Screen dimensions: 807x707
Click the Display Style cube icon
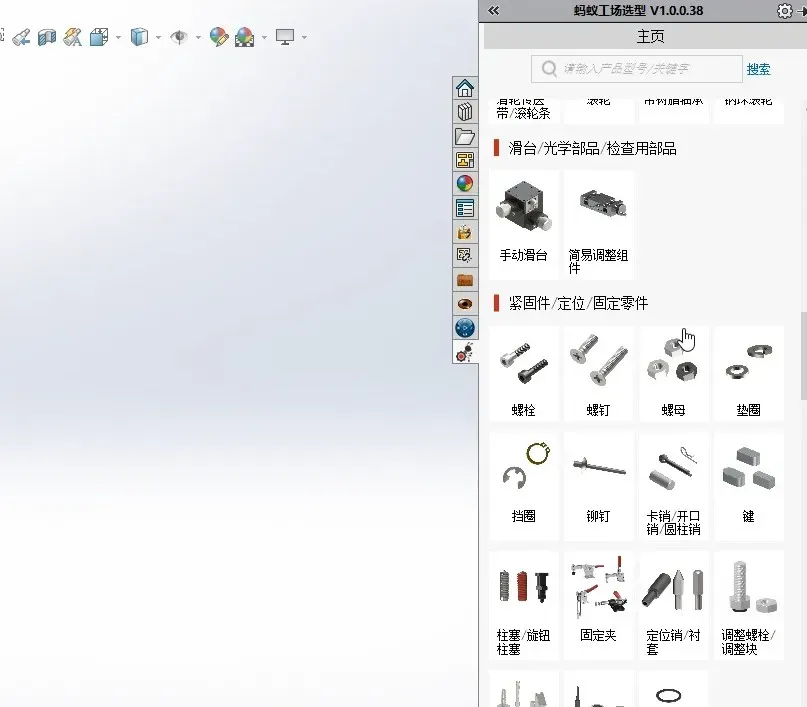[139, 37]
